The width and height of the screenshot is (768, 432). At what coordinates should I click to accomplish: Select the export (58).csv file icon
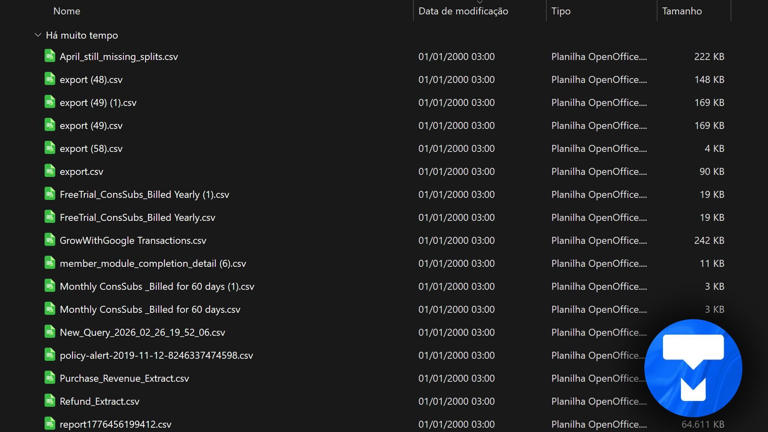pos(50,149)
